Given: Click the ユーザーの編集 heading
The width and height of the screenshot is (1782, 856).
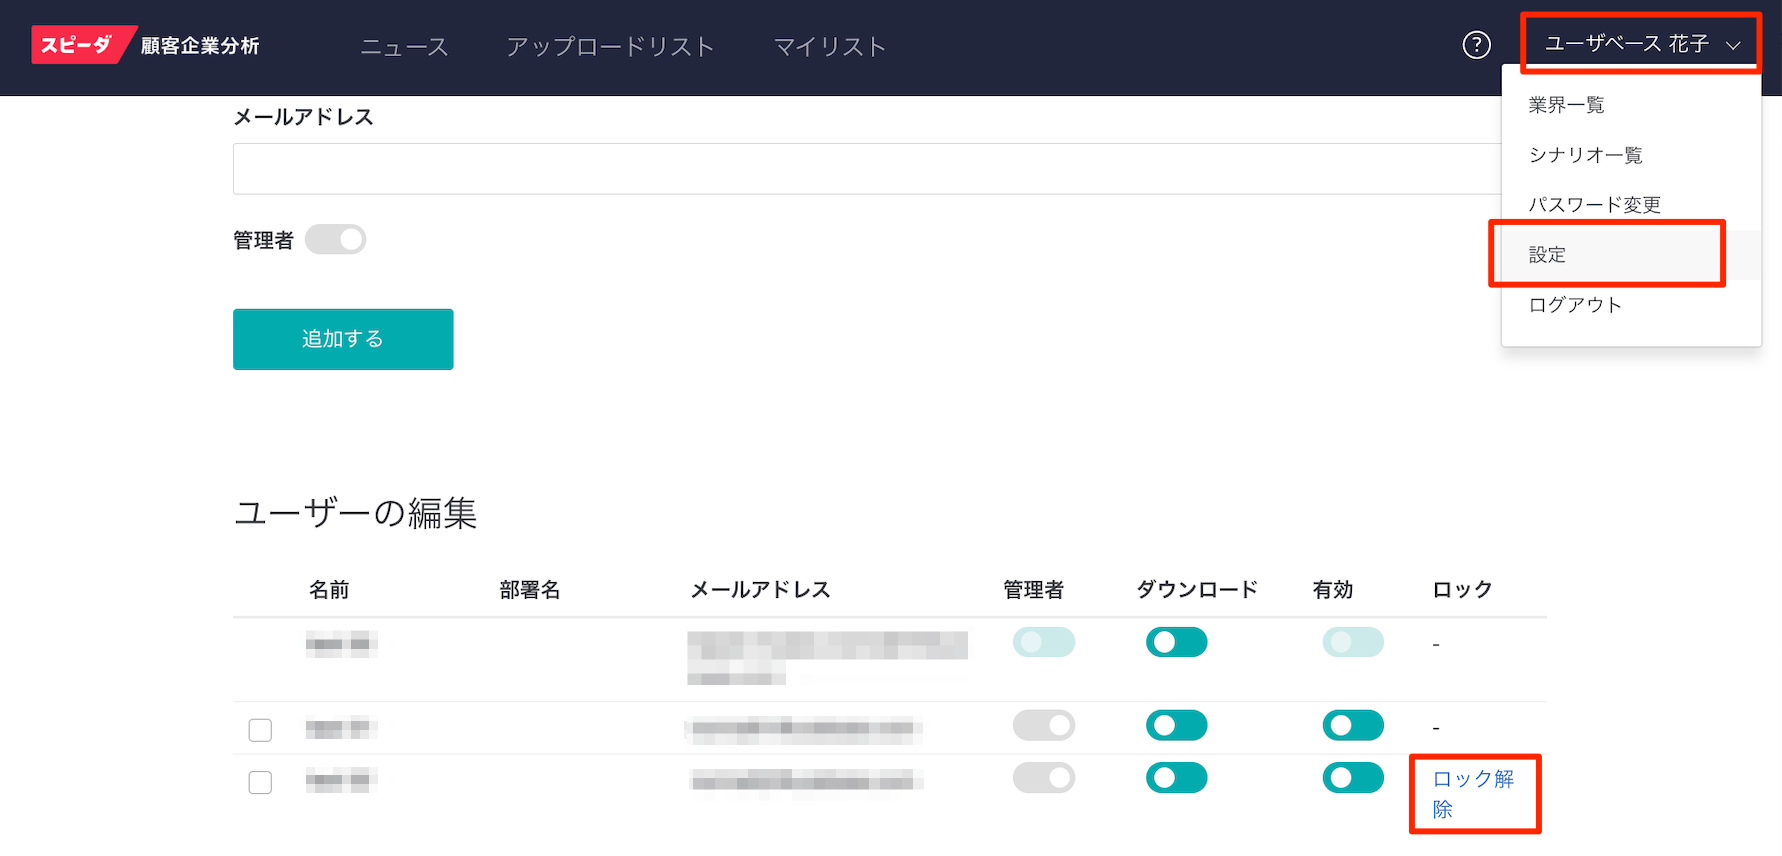Looking at the screenshot, I should point(355,513).
